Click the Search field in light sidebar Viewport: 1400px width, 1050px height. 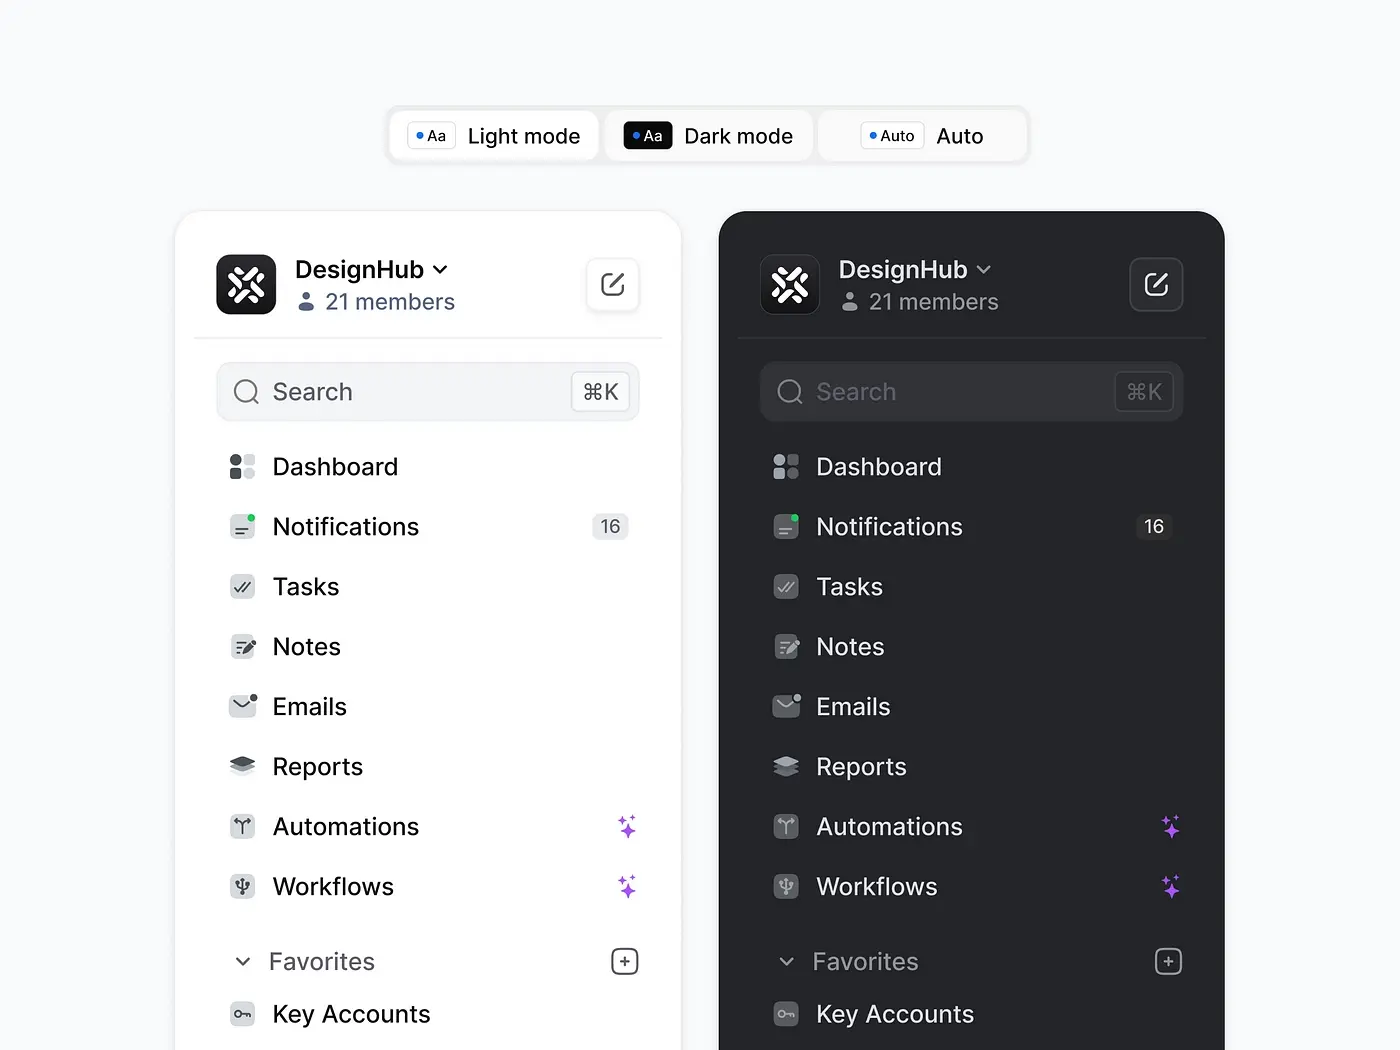410,392
